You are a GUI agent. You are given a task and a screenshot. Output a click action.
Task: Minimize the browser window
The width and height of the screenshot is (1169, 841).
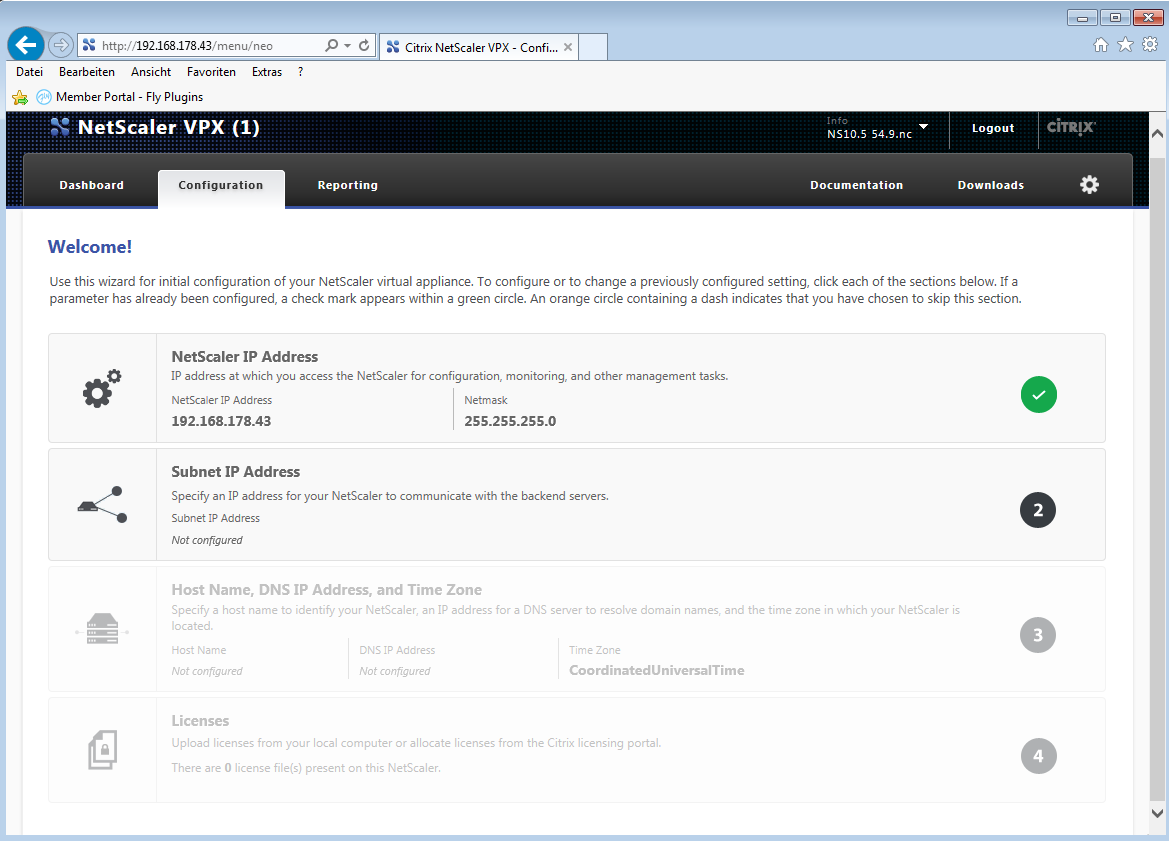pos(1083,17)
